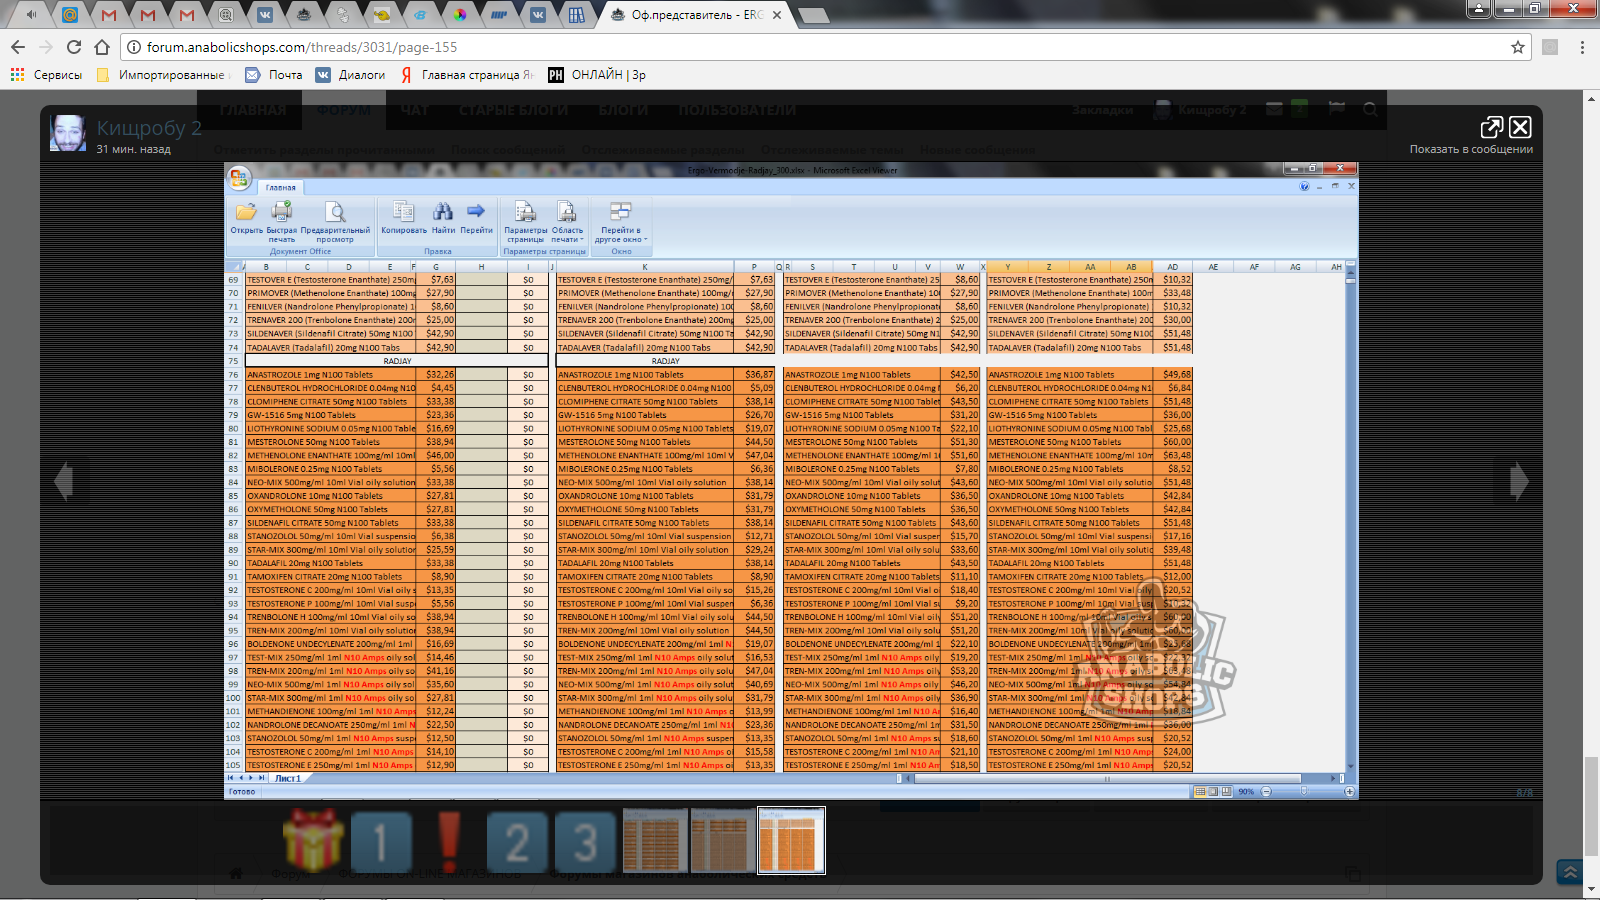This screenshot has height=900, width=1600.
Task: Select the number 1 thumbnail
Action: tap(380, 841)
